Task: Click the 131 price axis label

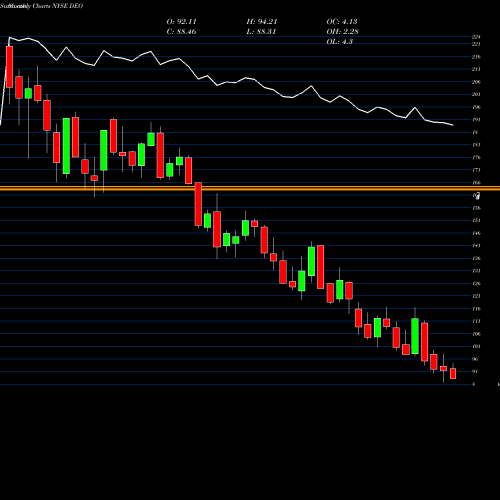Action: [x=476, y=271]
